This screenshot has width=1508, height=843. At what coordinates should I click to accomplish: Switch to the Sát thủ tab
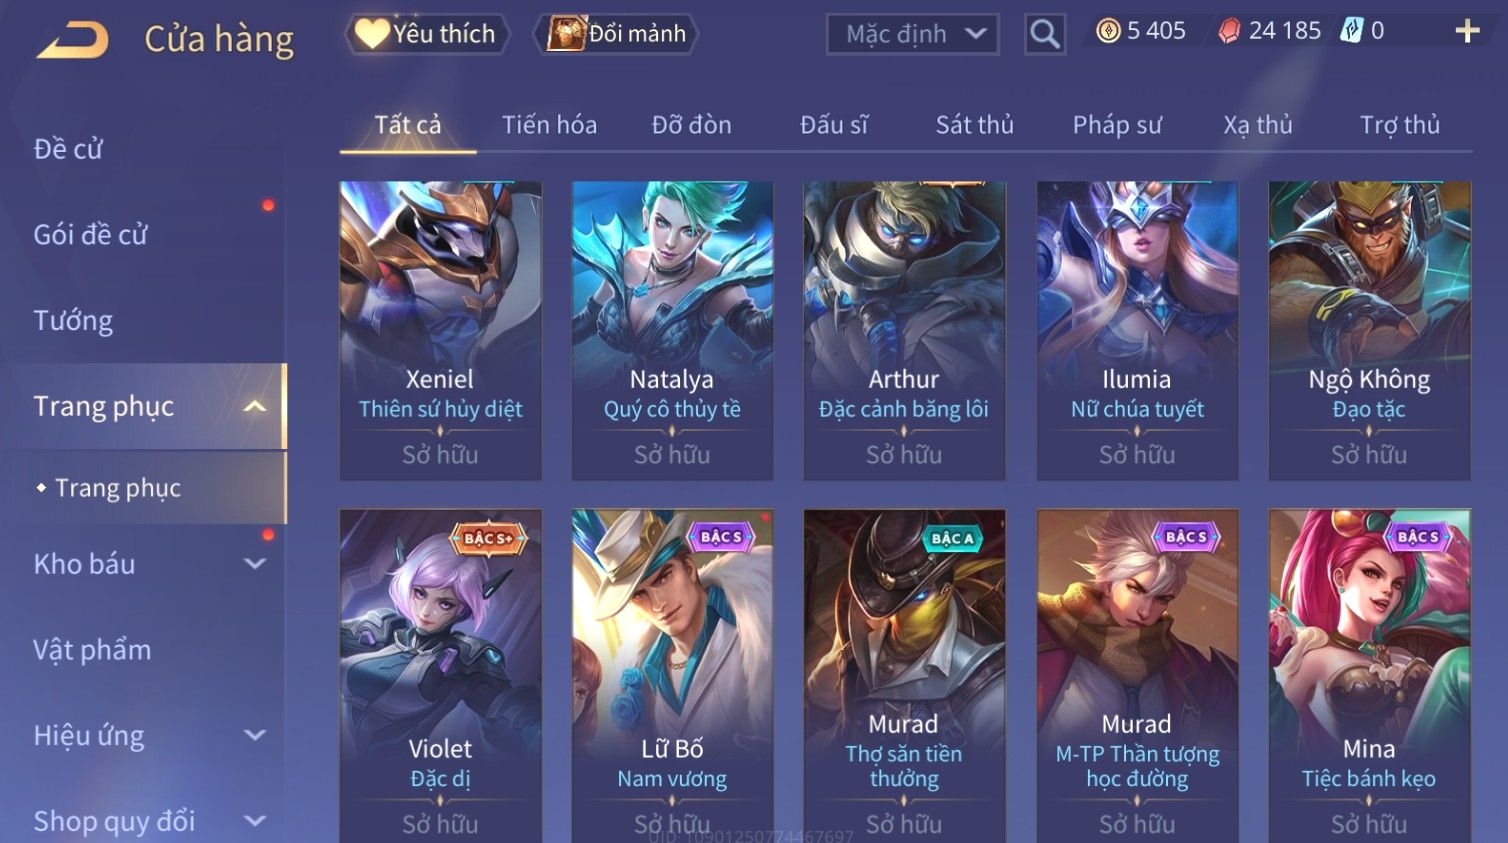coord(974,125)
